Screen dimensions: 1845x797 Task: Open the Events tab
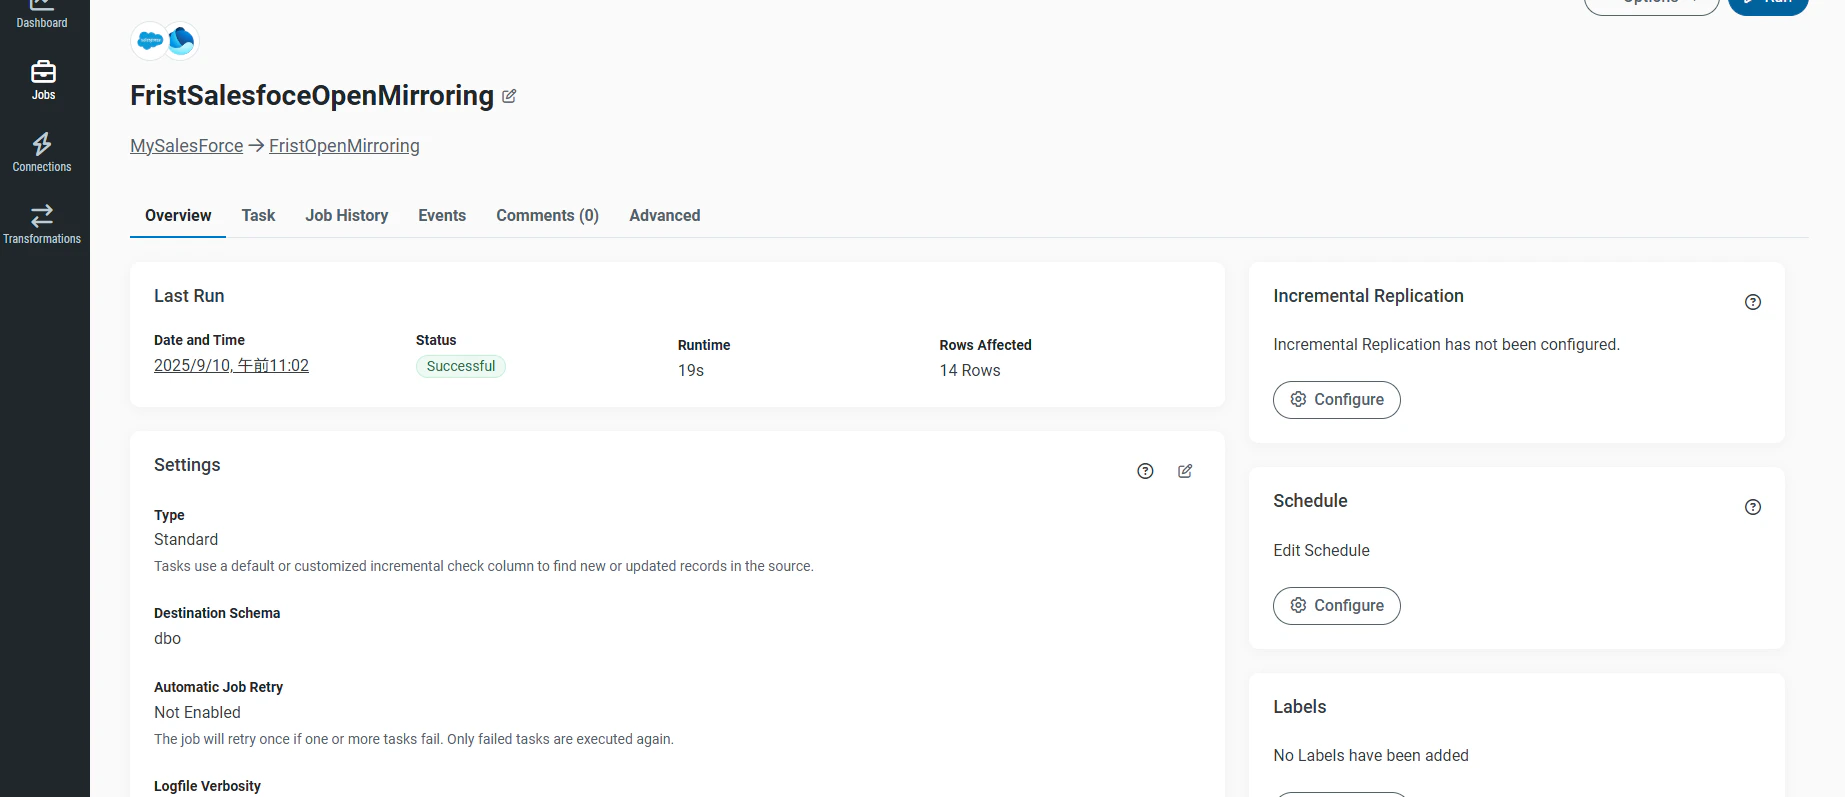click(442, 215)
